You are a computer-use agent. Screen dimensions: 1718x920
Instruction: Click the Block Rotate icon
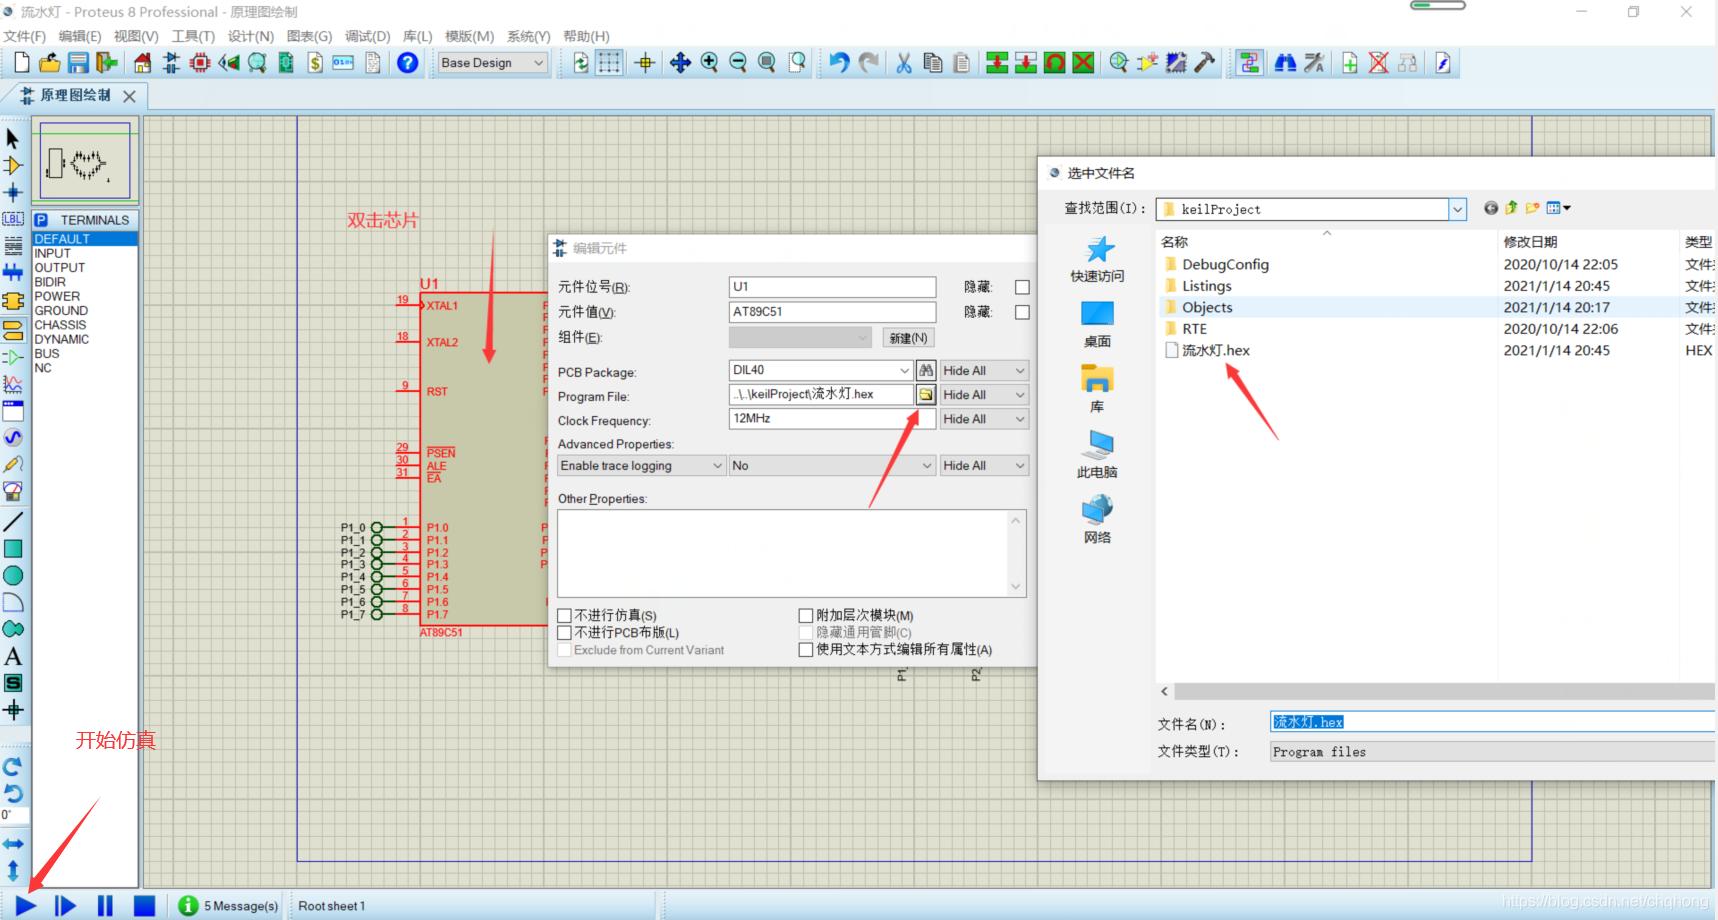click(x=1055, y=63)
